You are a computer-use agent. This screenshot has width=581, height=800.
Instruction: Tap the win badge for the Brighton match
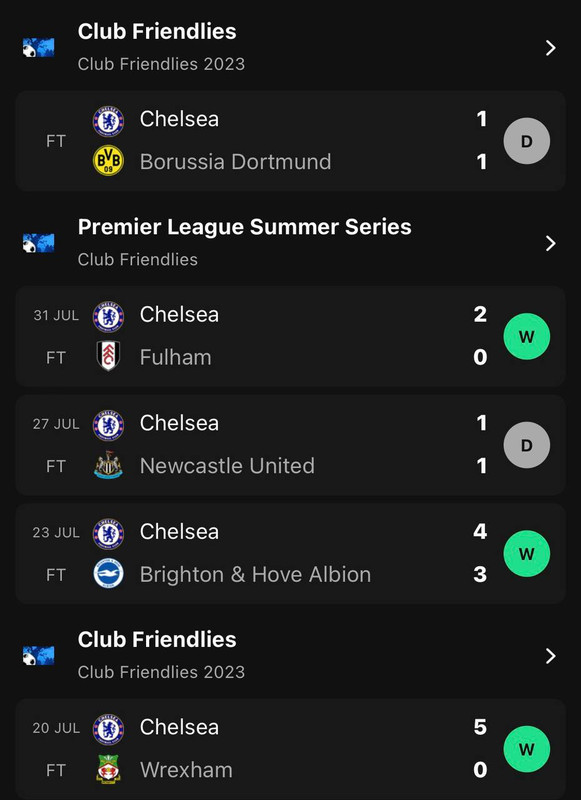[526, 554]
